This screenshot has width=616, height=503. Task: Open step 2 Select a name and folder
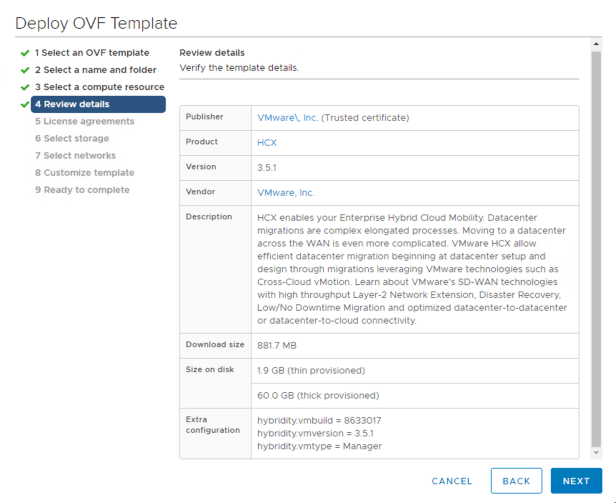pyautogui.click(x=98, y=70)
